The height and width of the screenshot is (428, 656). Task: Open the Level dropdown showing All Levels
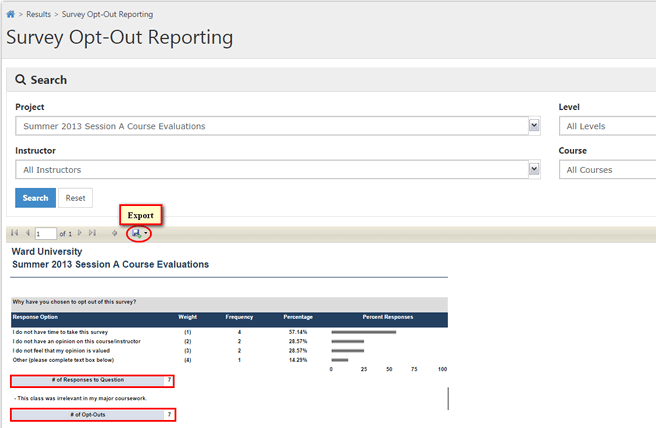(x=607, y=126)
